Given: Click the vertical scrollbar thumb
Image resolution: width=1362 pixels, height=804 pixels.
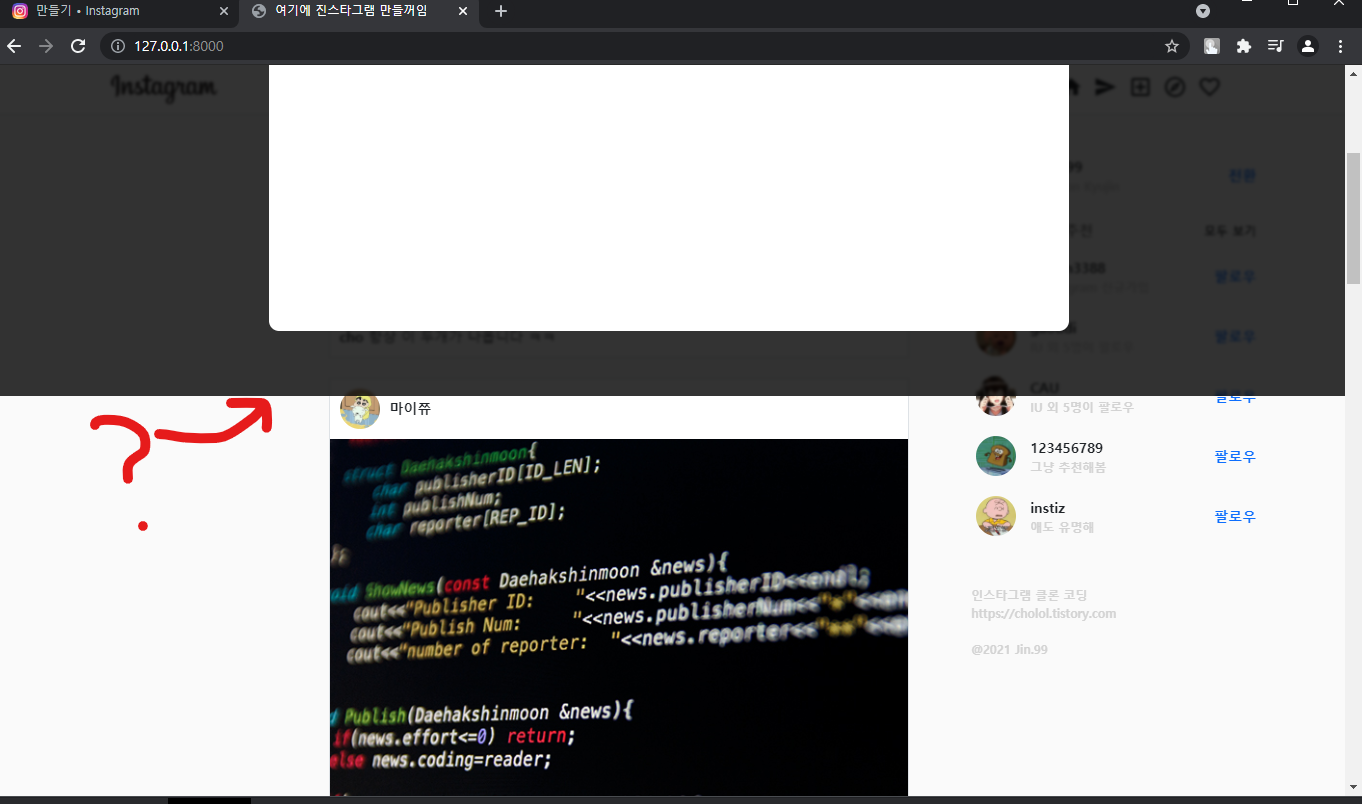Looking at the screenshot, I should (1353, 218).
